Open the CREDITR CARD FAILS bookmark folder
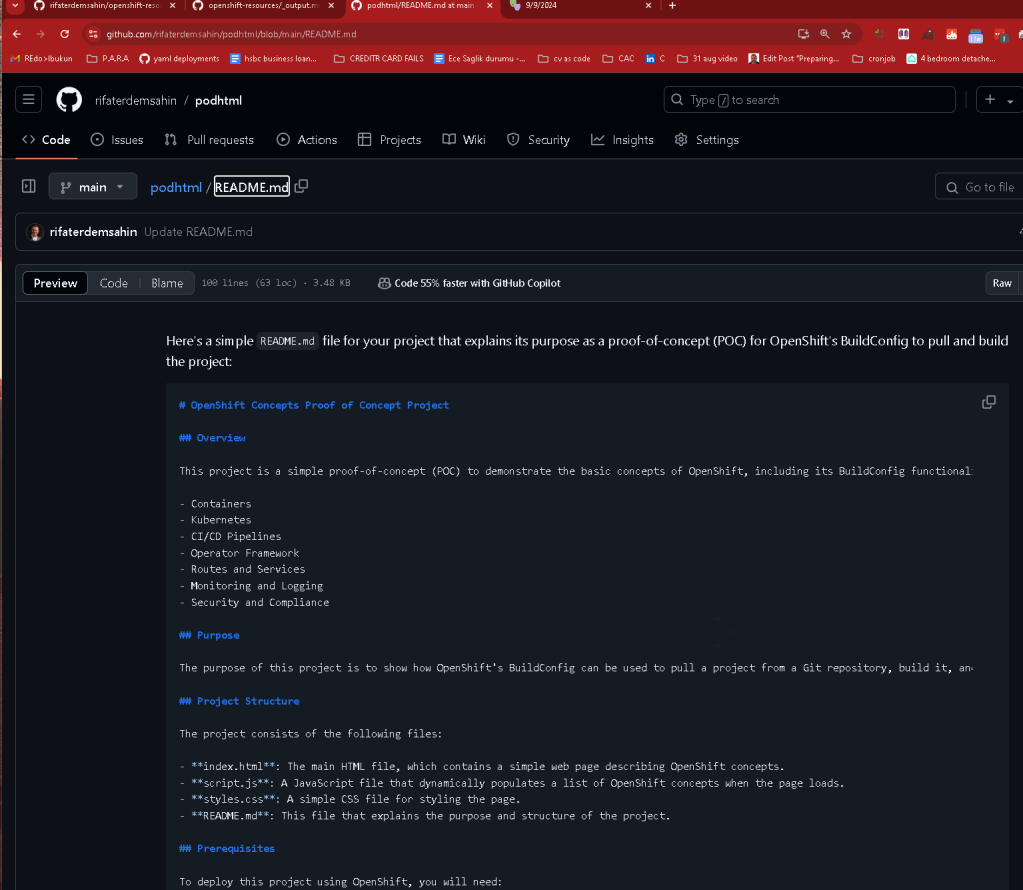Image resolution: width=1023 pixels, height=890 pixels. tap(378, 59)
